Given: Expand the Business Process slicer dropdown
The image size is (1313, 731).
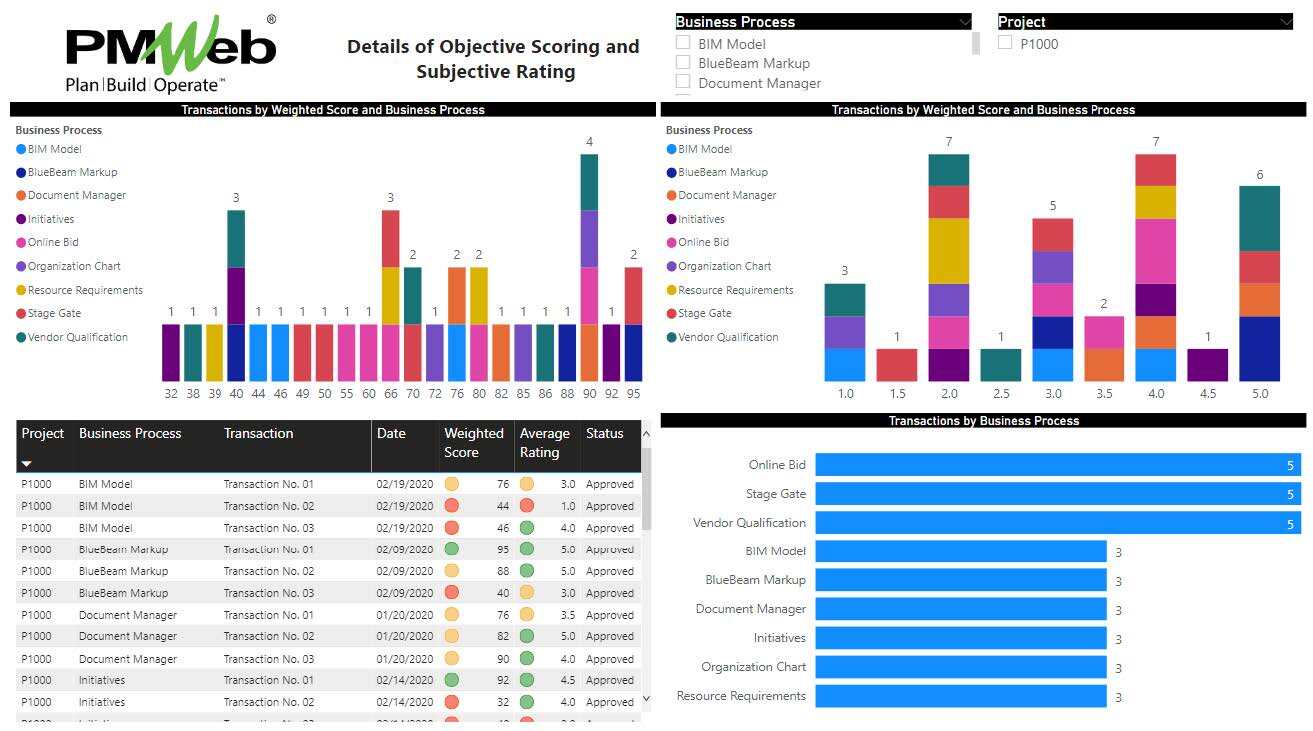Looking at the screenshot, I should coord(964,22).
